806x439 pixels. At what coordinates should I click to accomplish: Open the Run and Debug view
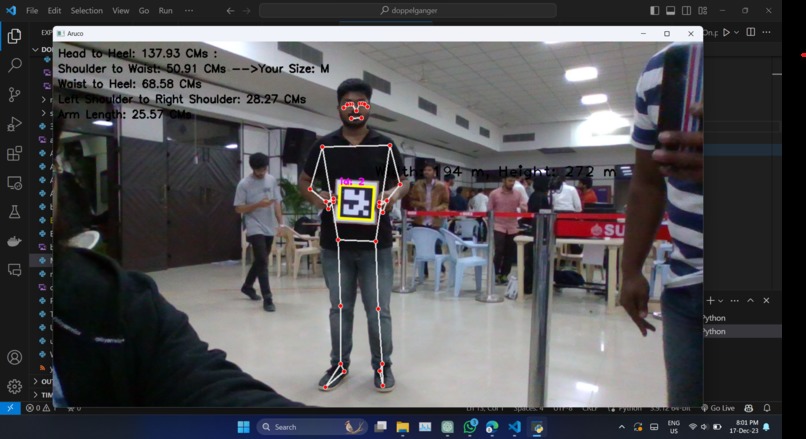pos(14,124)
